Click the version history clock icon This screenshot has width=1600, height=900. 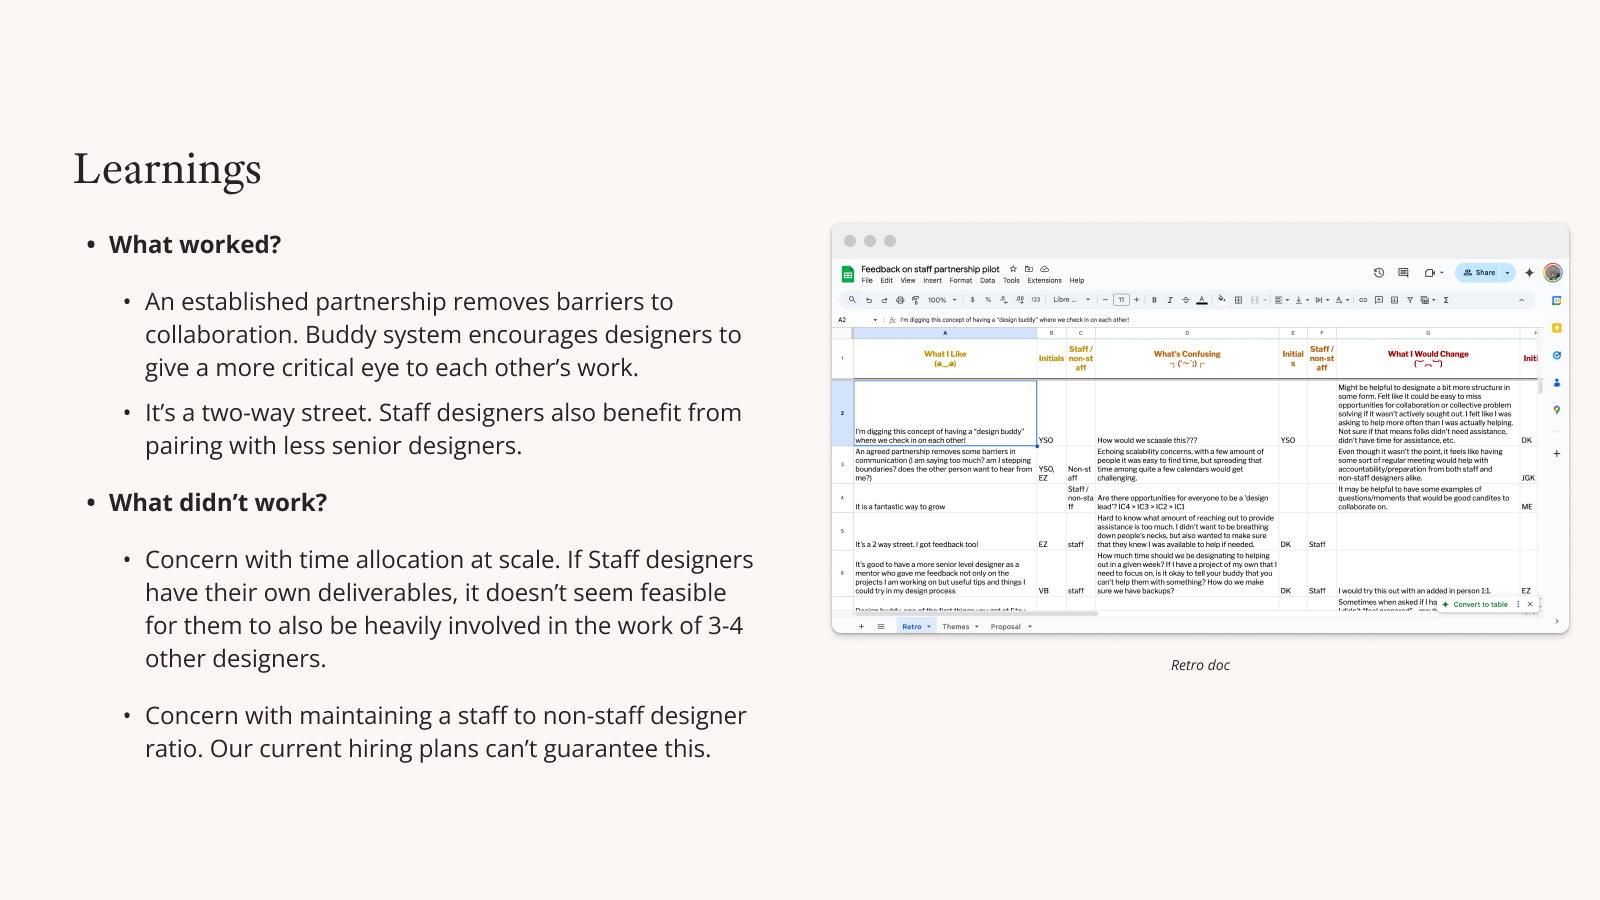click(x=1379, y=273)
